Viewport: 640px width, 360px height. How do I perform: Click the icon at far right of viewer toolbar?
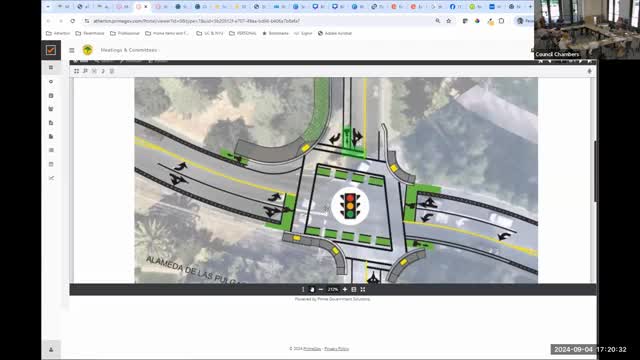coord(589,71)
